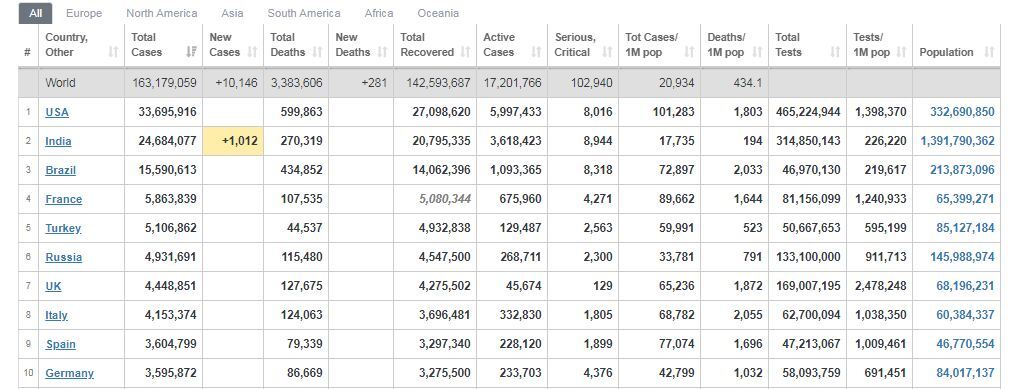Select World new deaths +281
Image resolution: width=1022 pixels, height=389 pixels.
click(373, 83)
